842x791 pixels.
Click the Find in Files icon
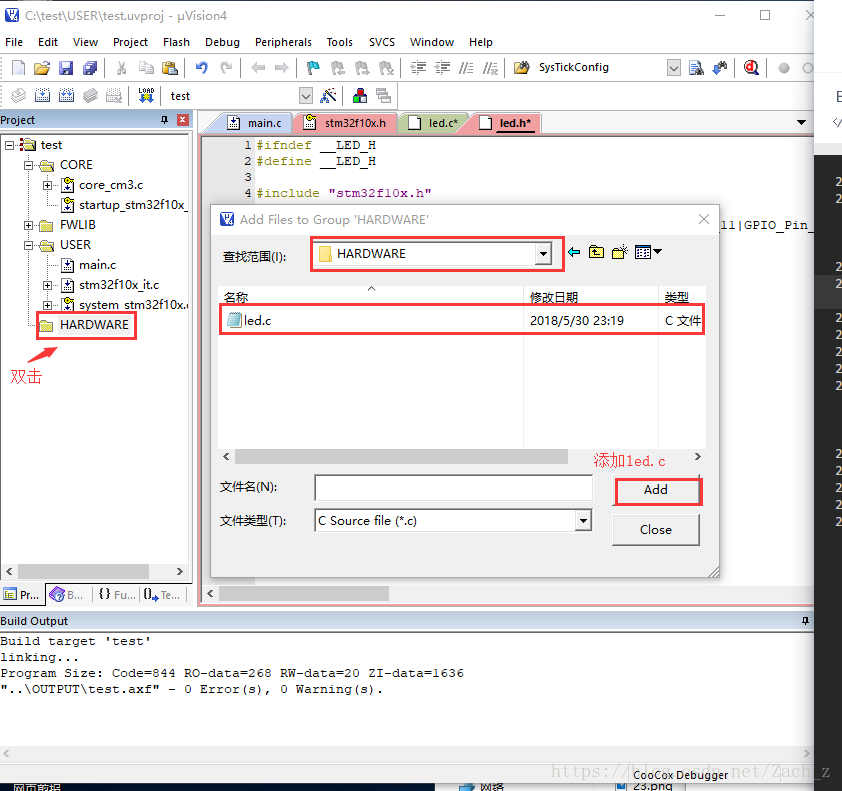click(x=521, y=68)
